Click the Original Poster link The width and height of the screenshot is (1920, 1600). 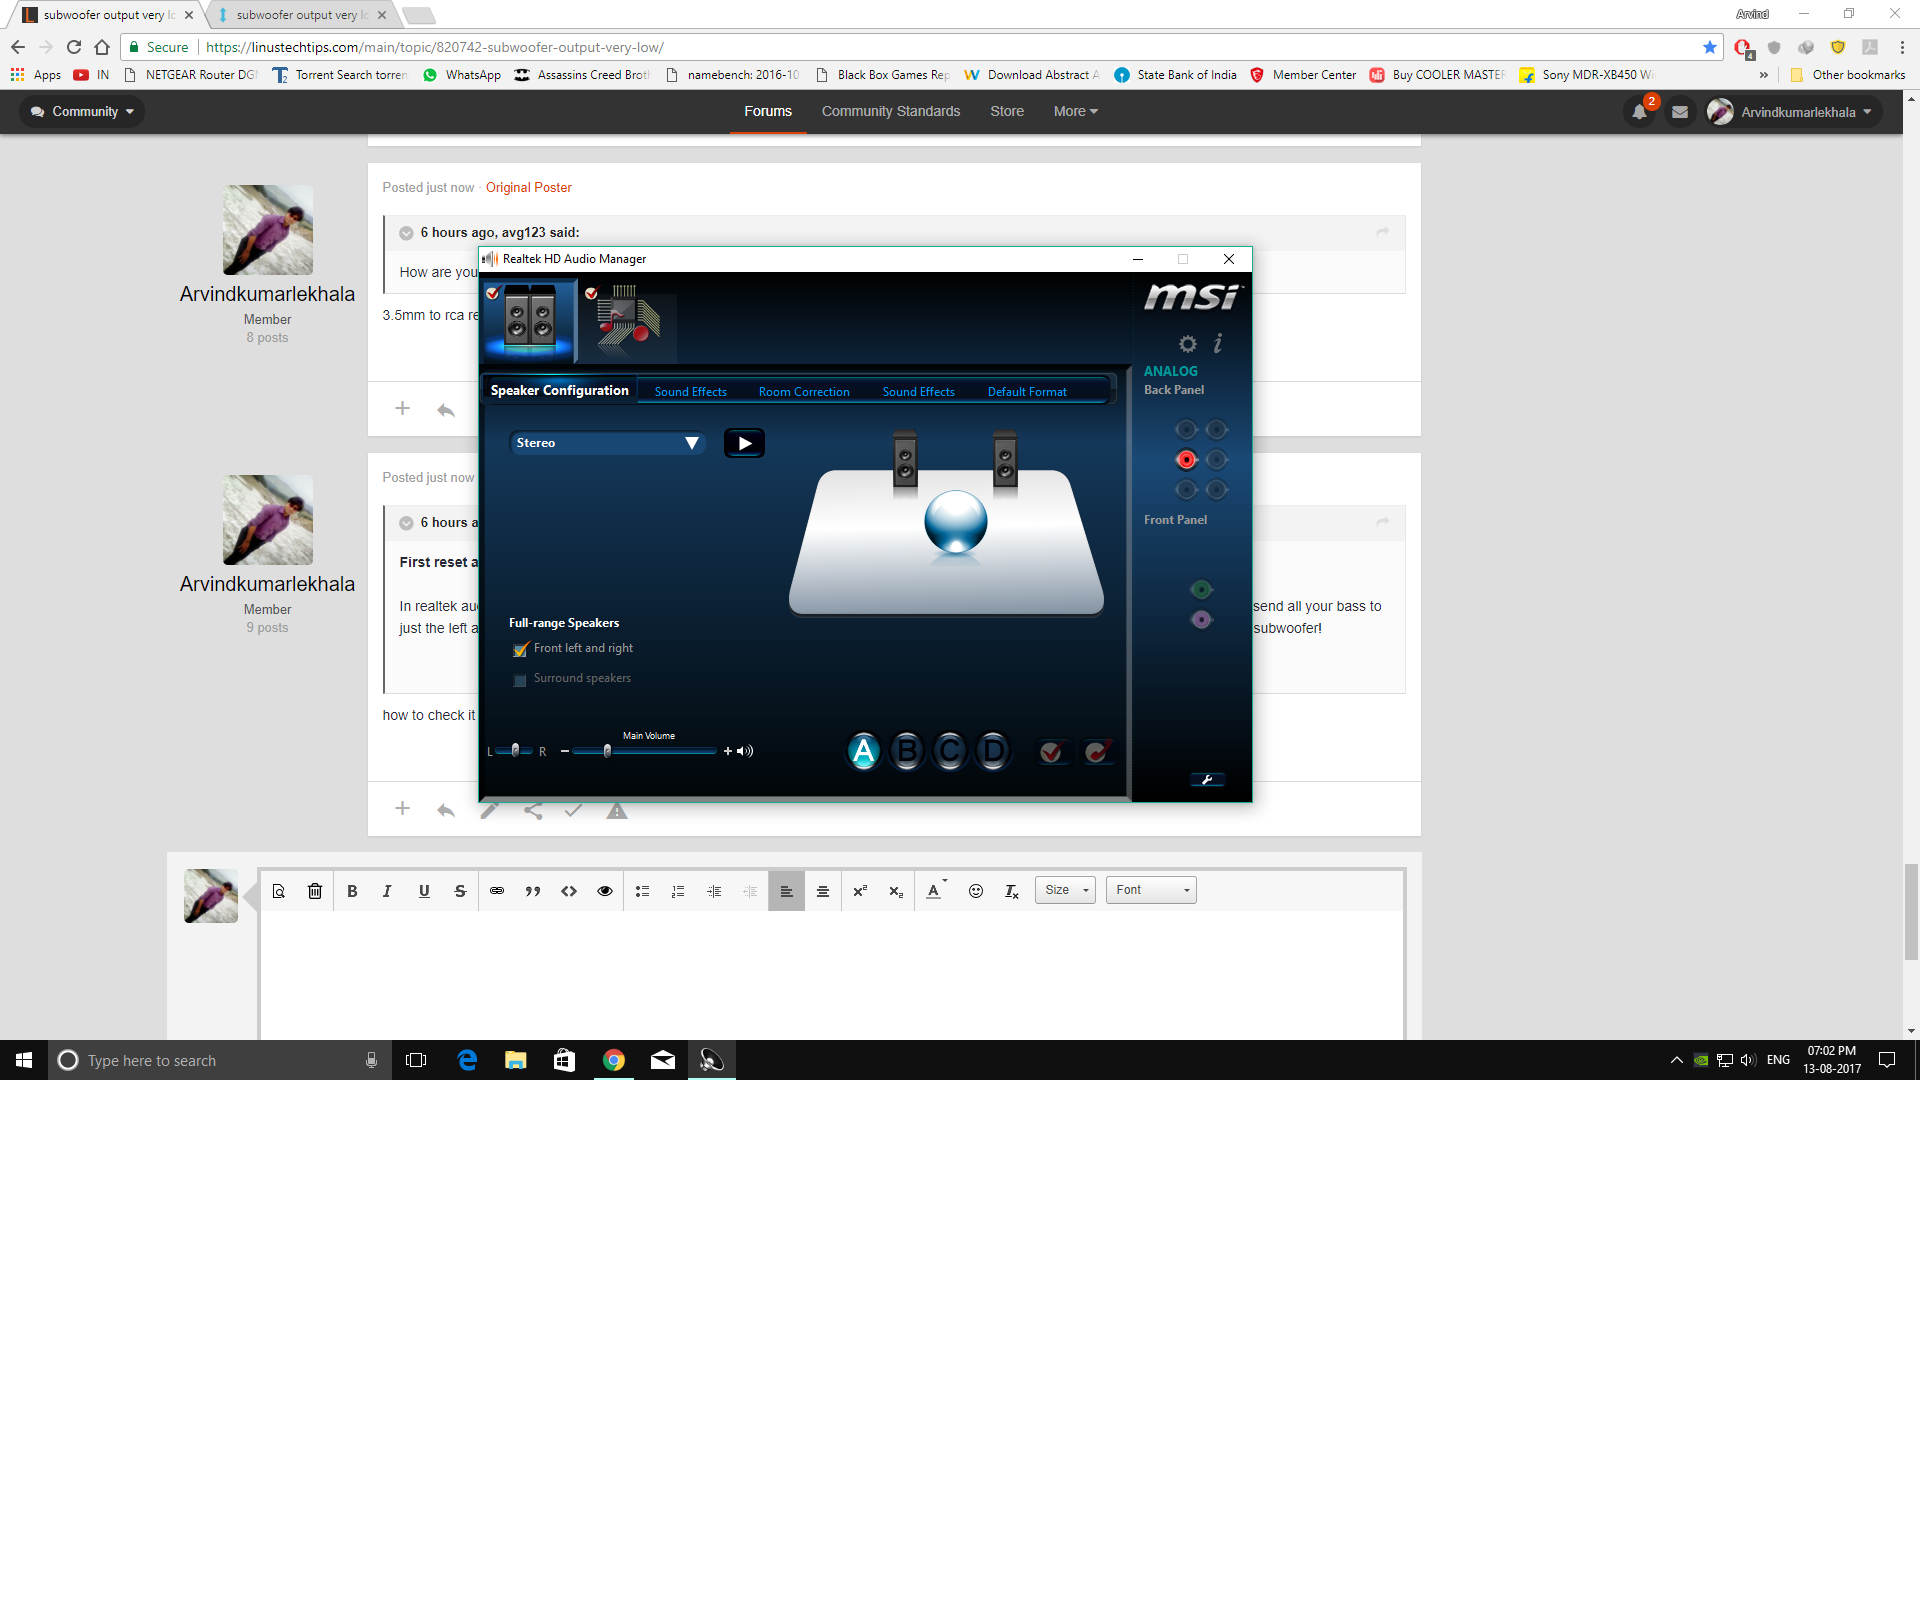coord(529,187)
